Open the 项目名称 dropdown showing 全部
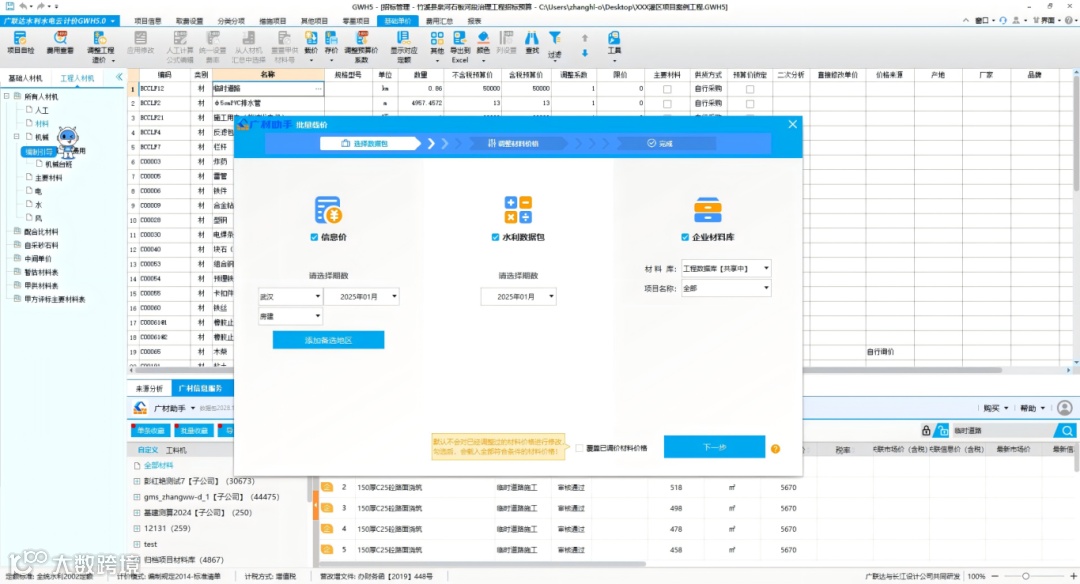Viewport: 1080px width, 584px height. click(726, 289)
